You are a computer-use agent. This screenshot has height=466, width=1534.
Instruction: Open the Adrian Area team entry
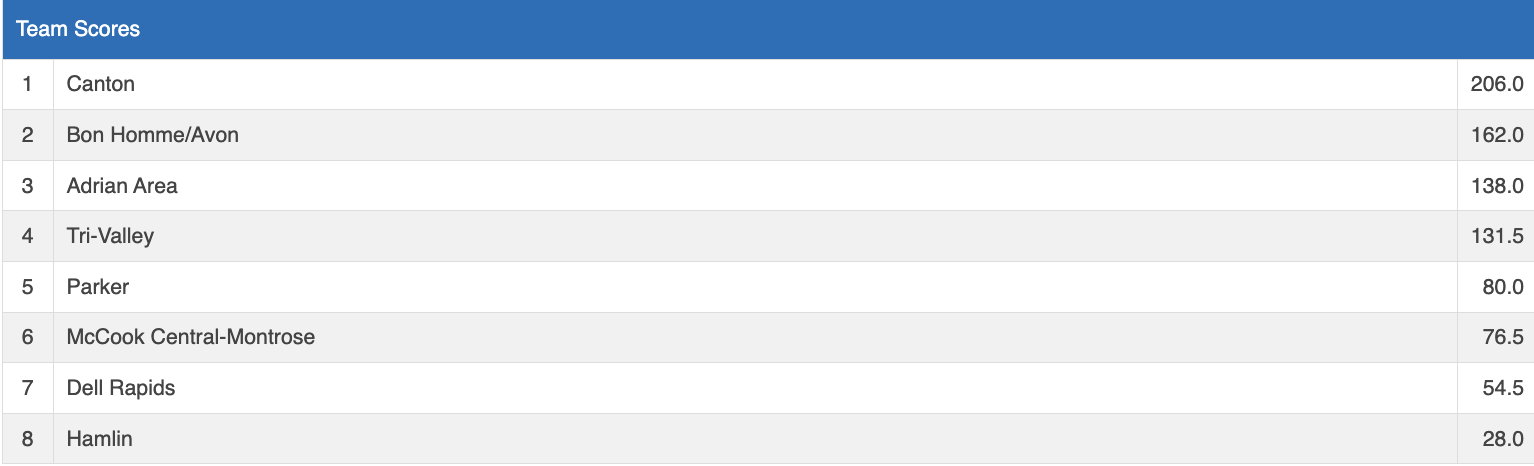point(122,185)
